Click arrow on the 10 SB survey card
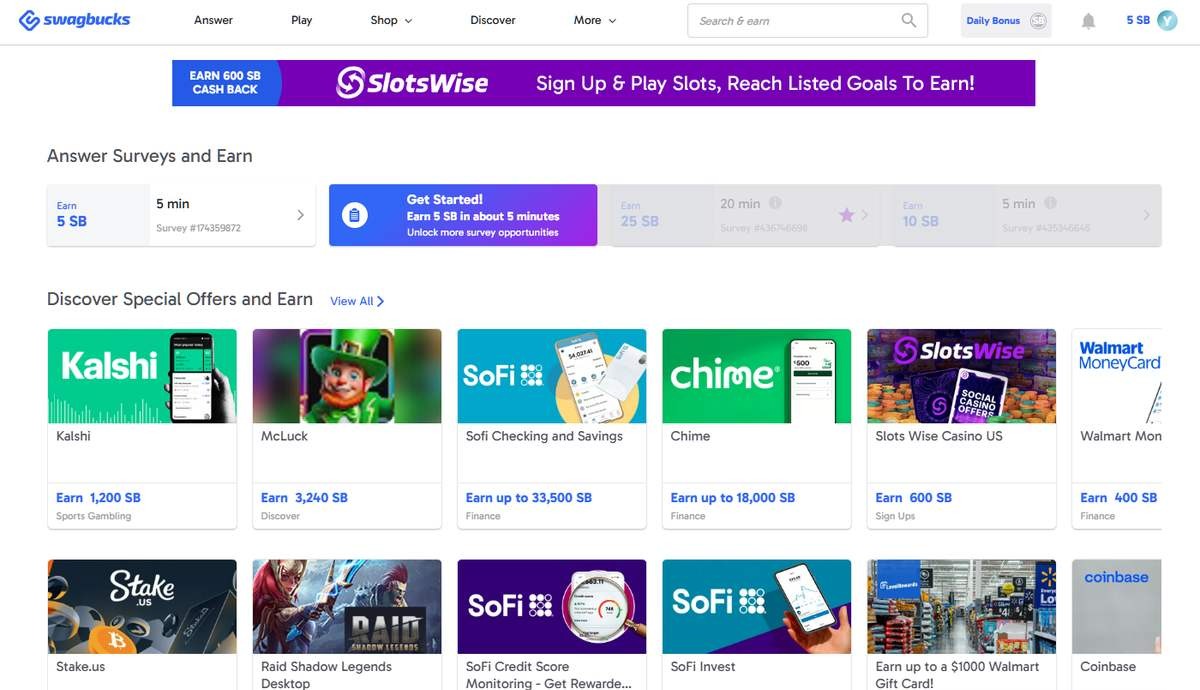Viewport: 1200px width, 690px height. coord(1146,215)
